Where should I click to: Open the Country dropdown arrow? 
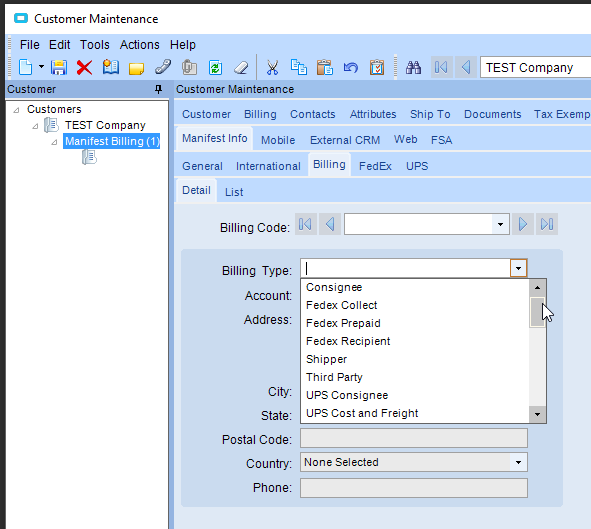[519, 462]
